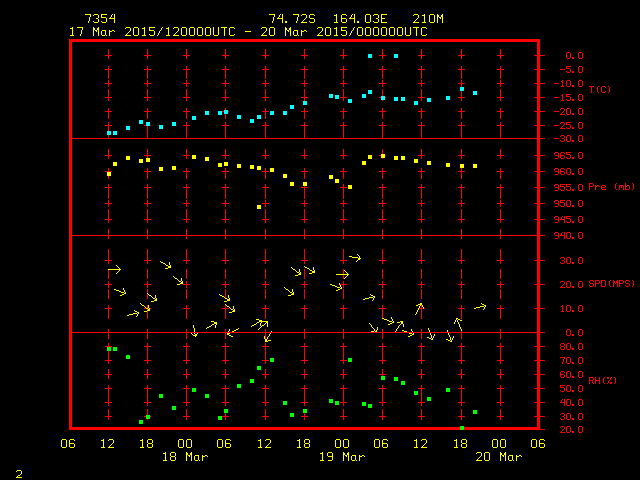640x480 pixels.
Task: Click the number 2 in bottom-left corner
Action: click(19, 472)
